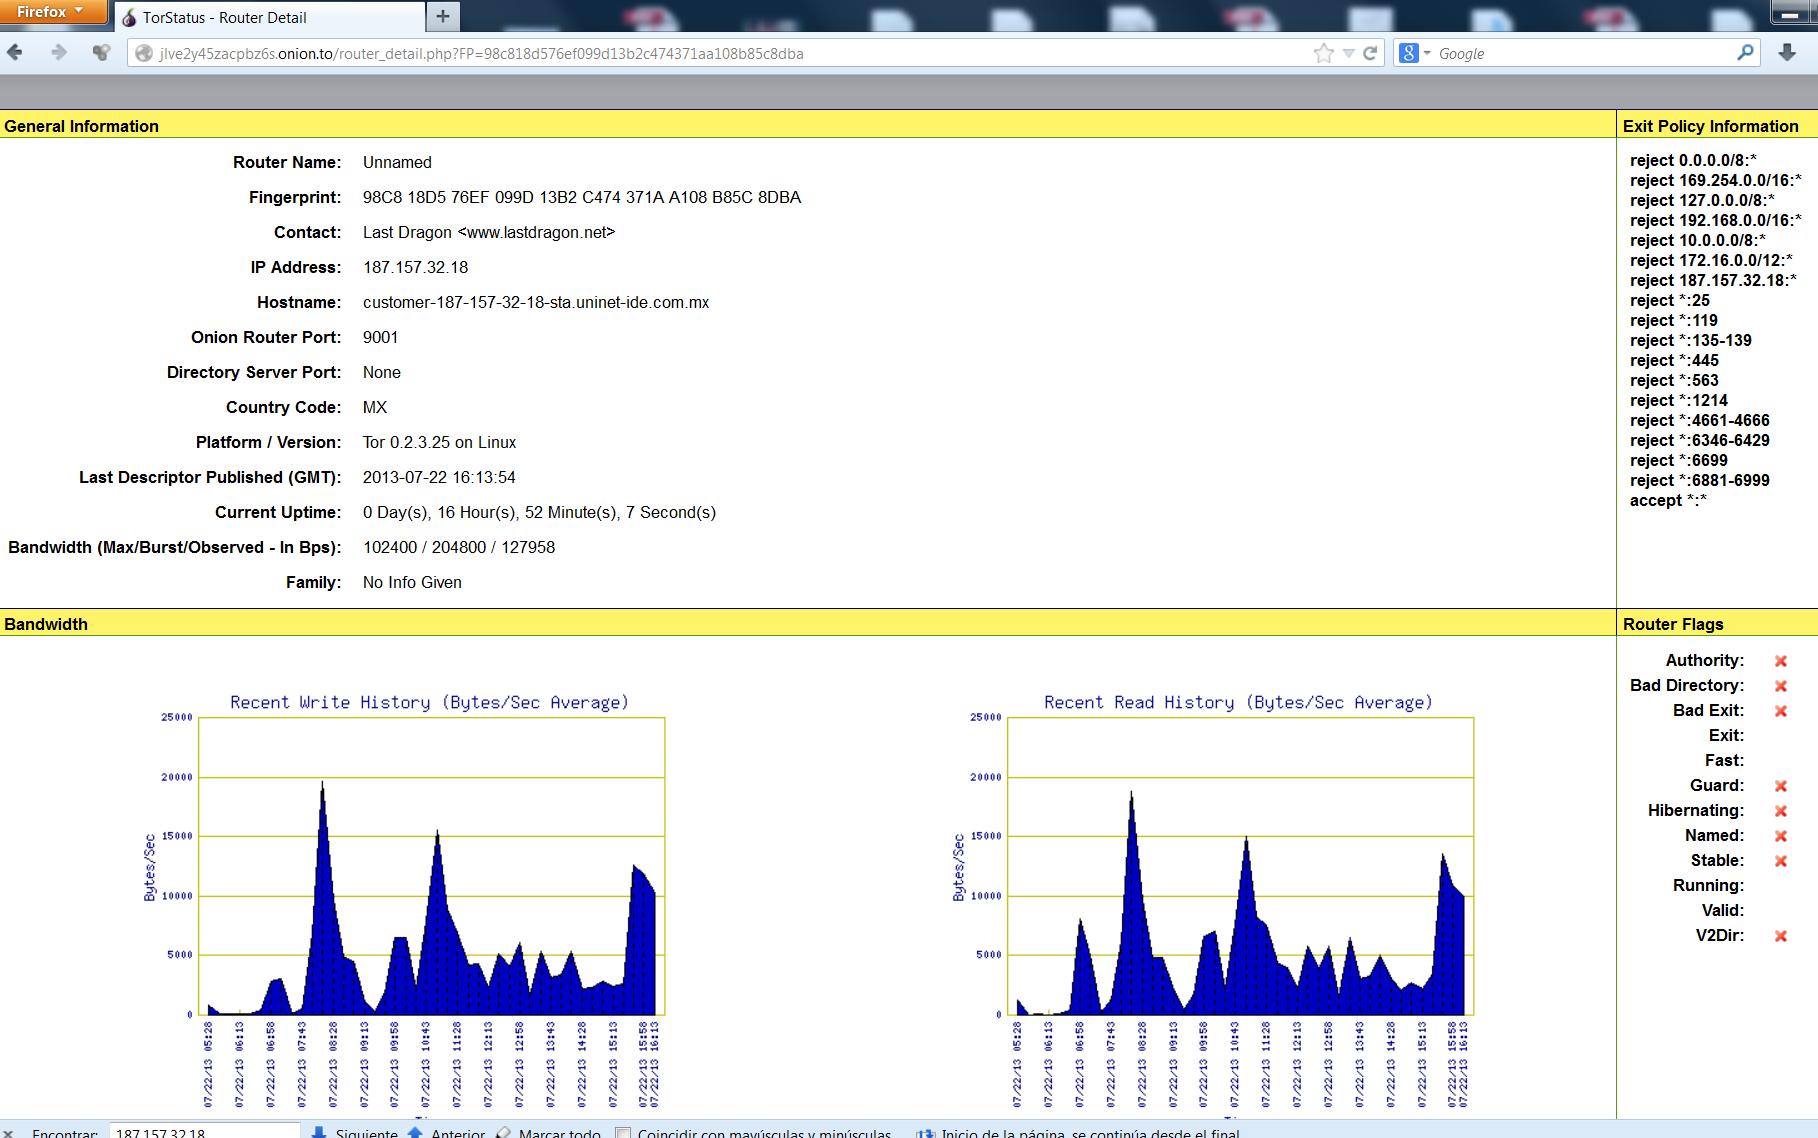Viewport: 1818px width, 1138px height.
Task: Open the search engine selector dropdown
Action: pyautogui.click(x=1415, y=53)
